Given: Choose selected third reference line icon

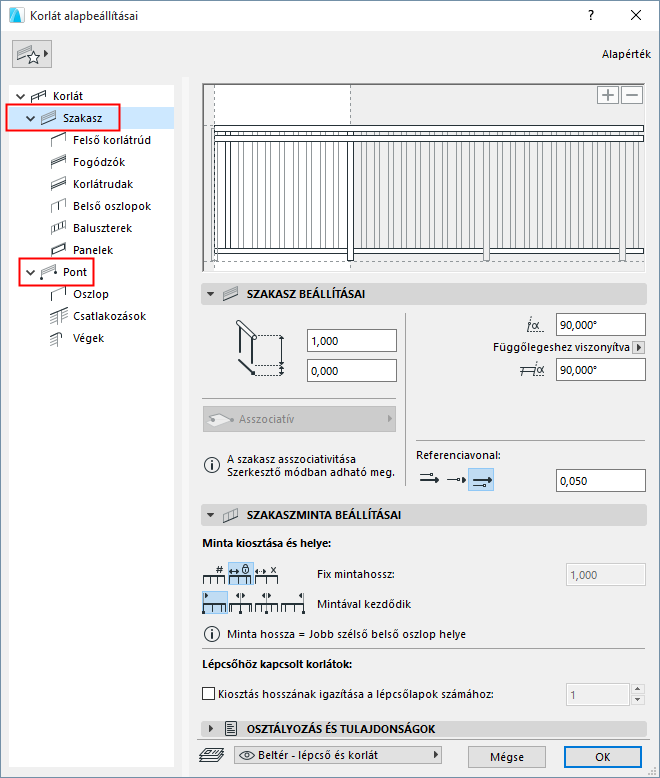Looking at the screenshot, I should (x=481, y=480).
